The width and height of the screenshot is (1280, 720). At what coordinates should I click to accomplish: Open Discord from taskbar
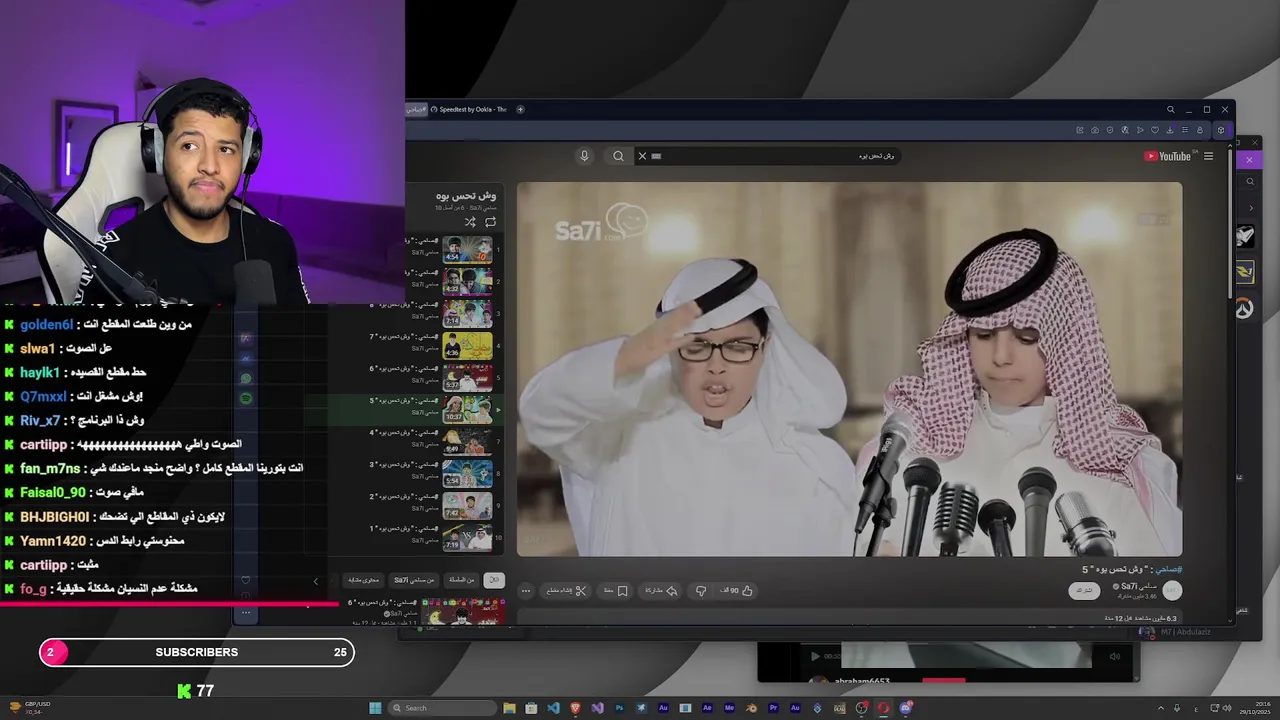905,708
